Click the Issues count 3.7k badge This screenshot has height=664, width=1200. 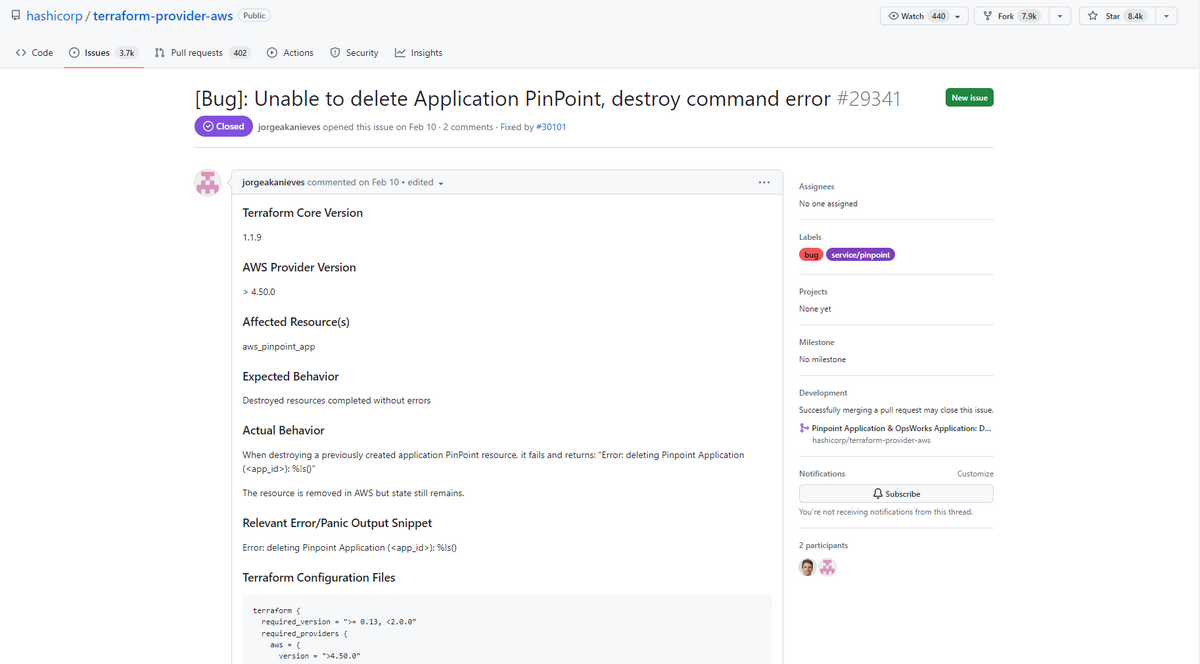tap(127, 53)
